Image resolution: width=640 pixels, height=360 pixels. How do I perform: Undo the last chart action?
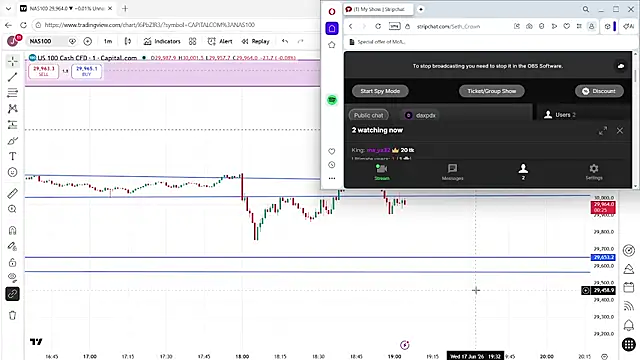(285, 41)
